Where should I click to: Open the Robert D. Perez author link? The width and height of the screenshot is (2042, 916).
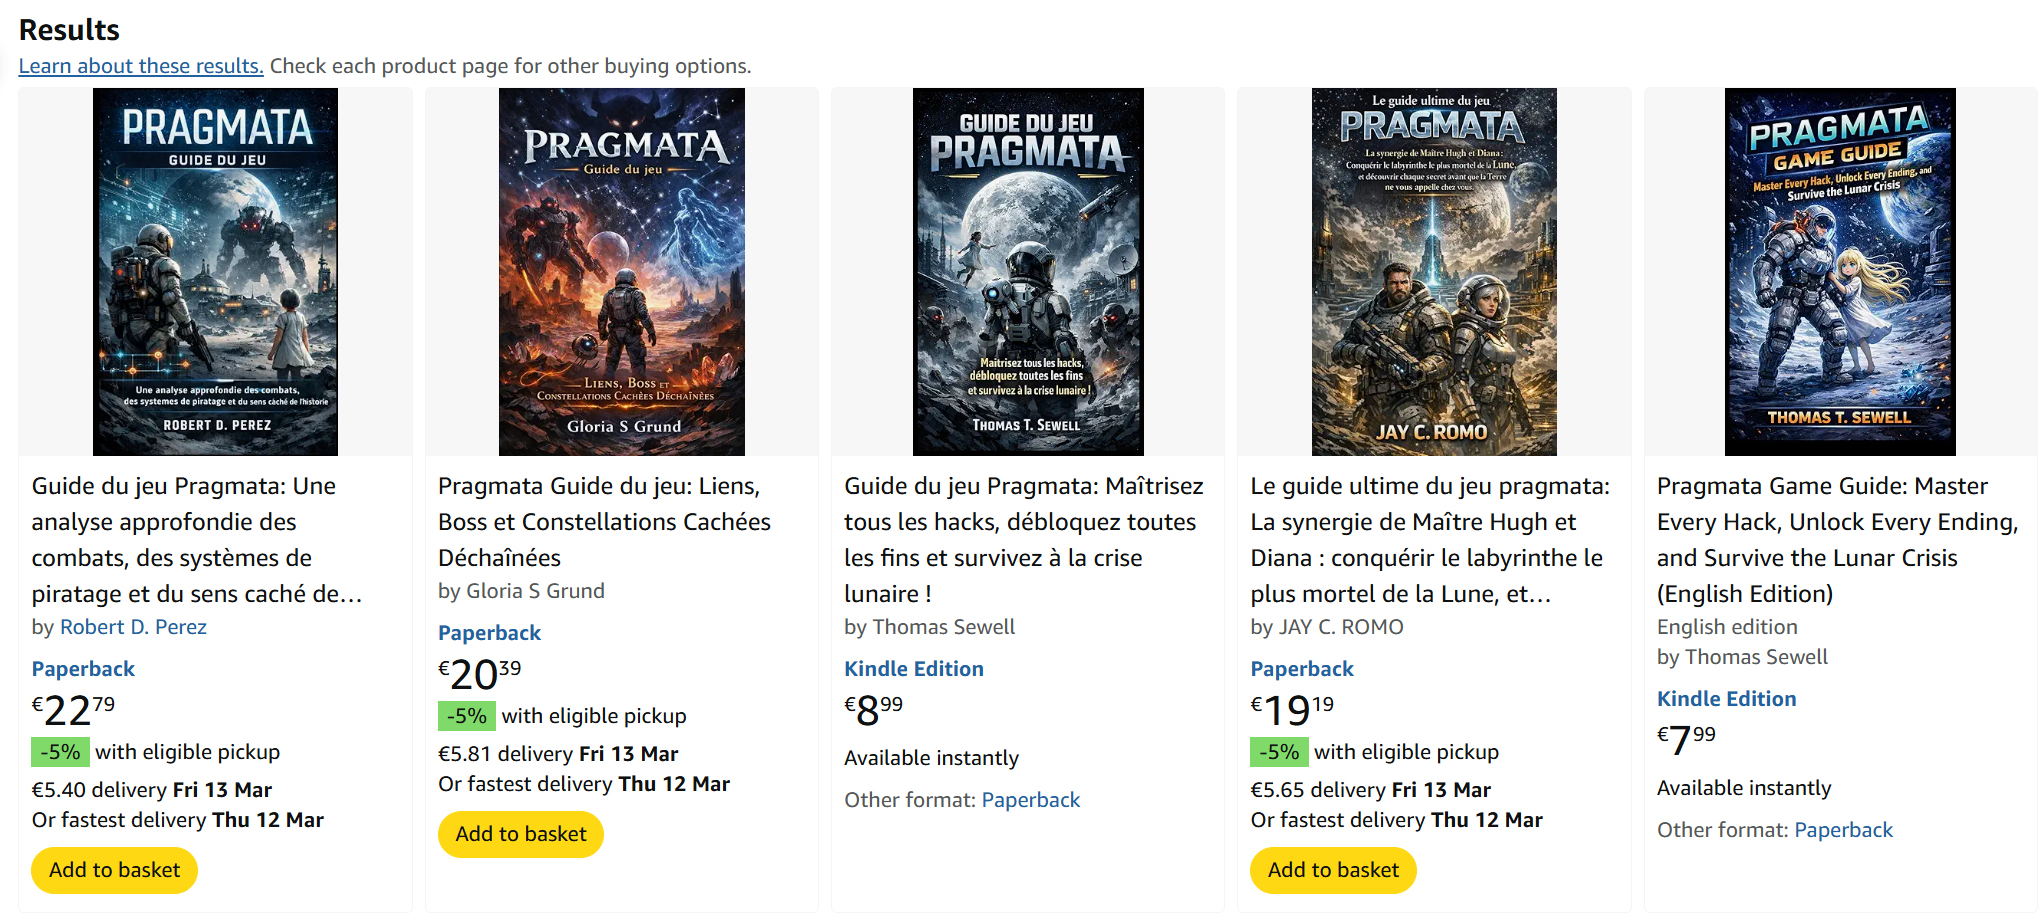click(132, 627)
